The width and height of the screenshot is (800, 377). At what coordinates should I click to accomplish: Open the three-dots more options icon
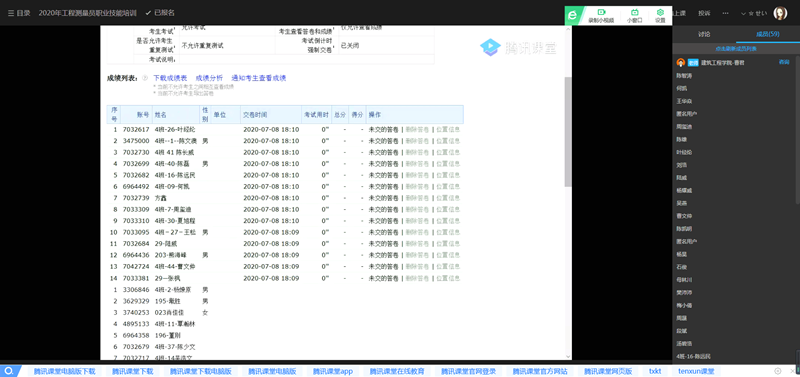point(726,13)
